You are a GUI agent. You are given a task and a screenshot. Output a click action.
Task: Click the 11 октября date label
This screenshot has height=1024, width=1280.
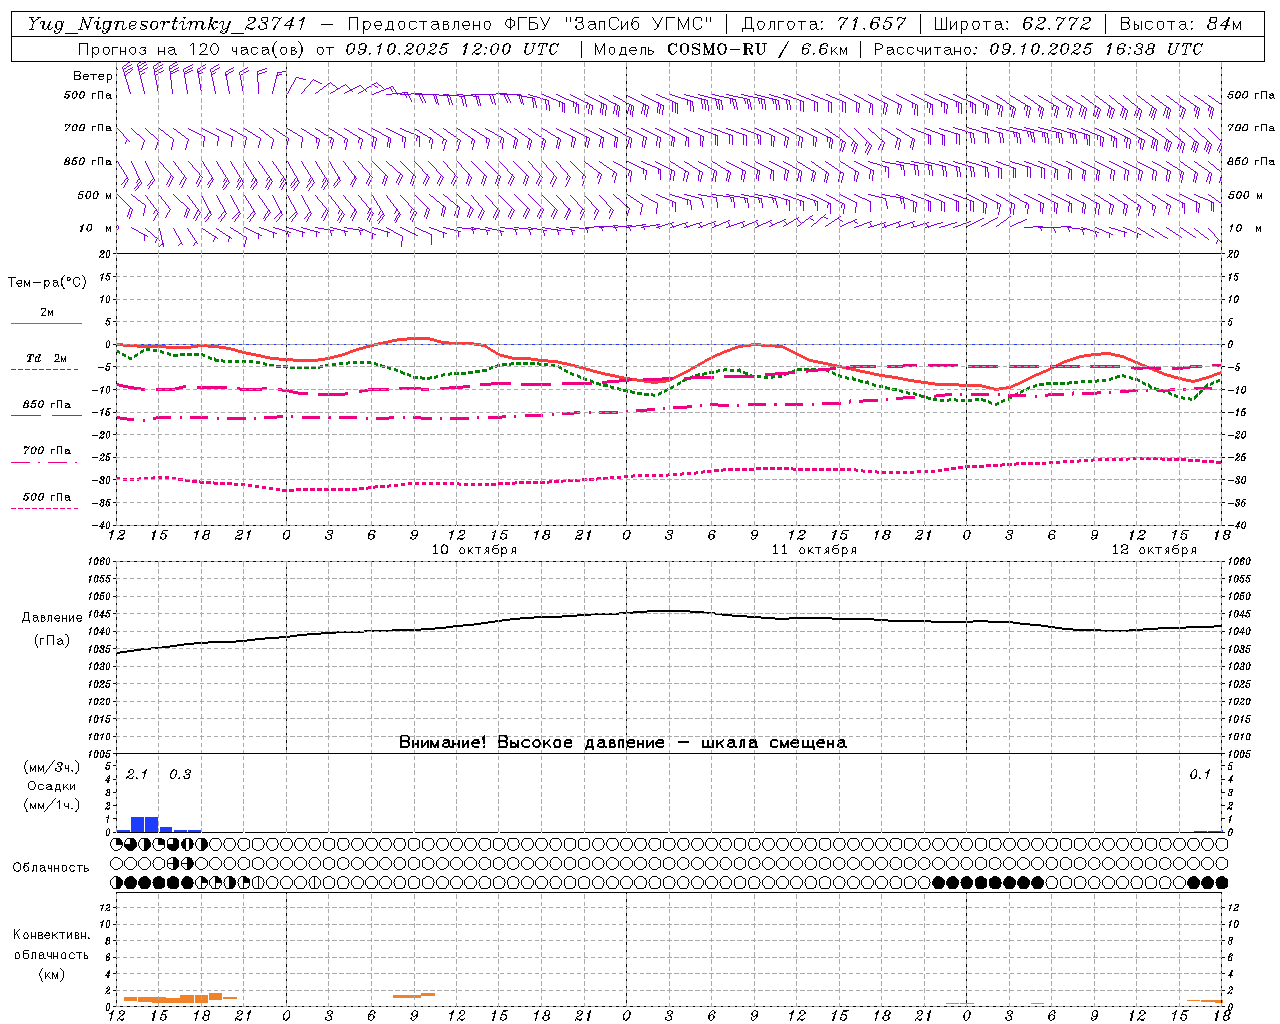(x=814, y=550)
